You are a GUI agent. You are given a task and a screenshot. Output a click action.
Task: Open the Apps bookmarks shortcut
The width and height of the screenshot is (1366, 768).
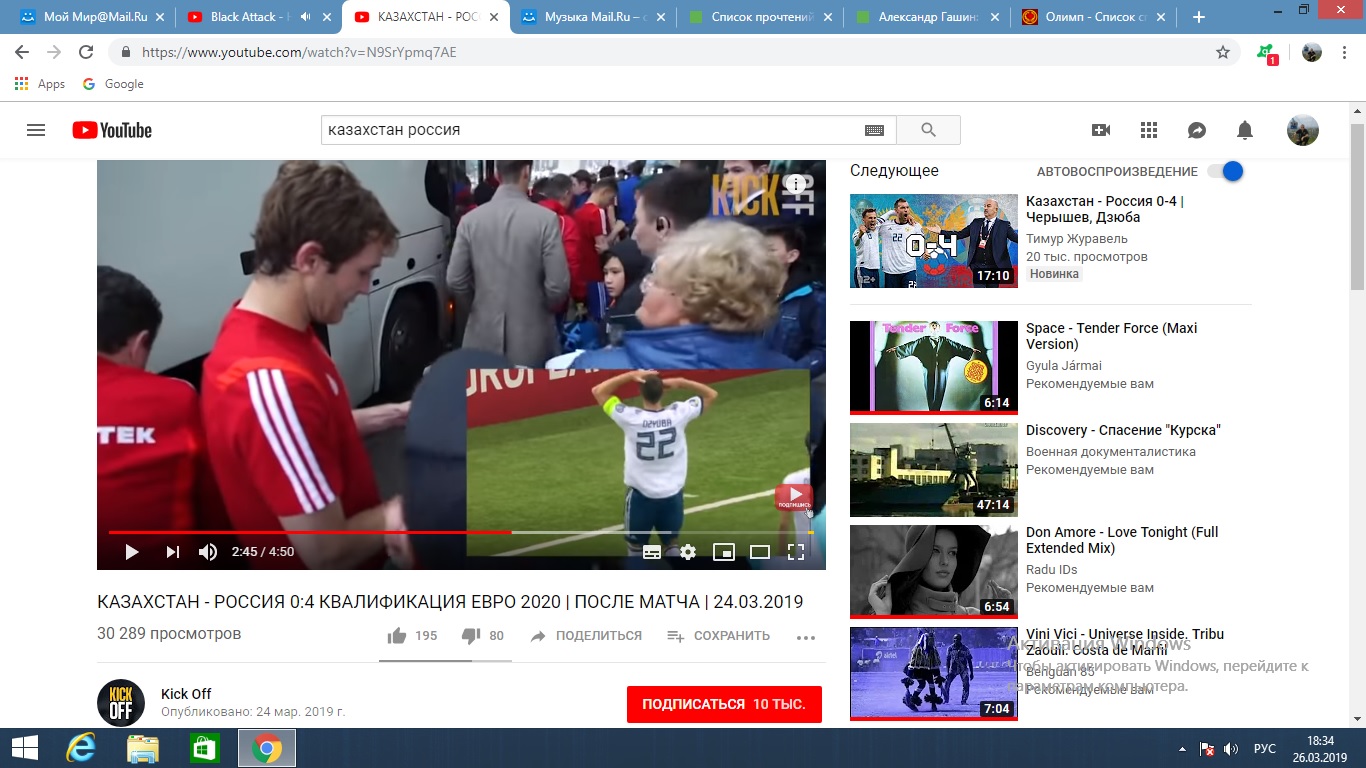point(40,84)
